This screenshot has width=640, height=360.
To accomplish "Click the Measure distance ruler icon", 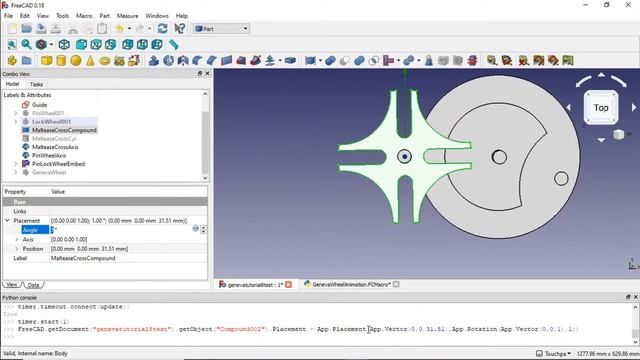I will point(174,44).
